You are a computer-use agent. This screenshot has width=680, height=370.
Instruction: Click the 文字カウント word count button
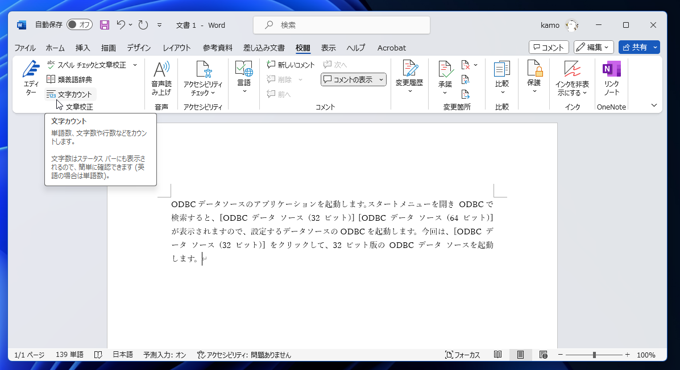pyautogui.click(x=70, y=94)
